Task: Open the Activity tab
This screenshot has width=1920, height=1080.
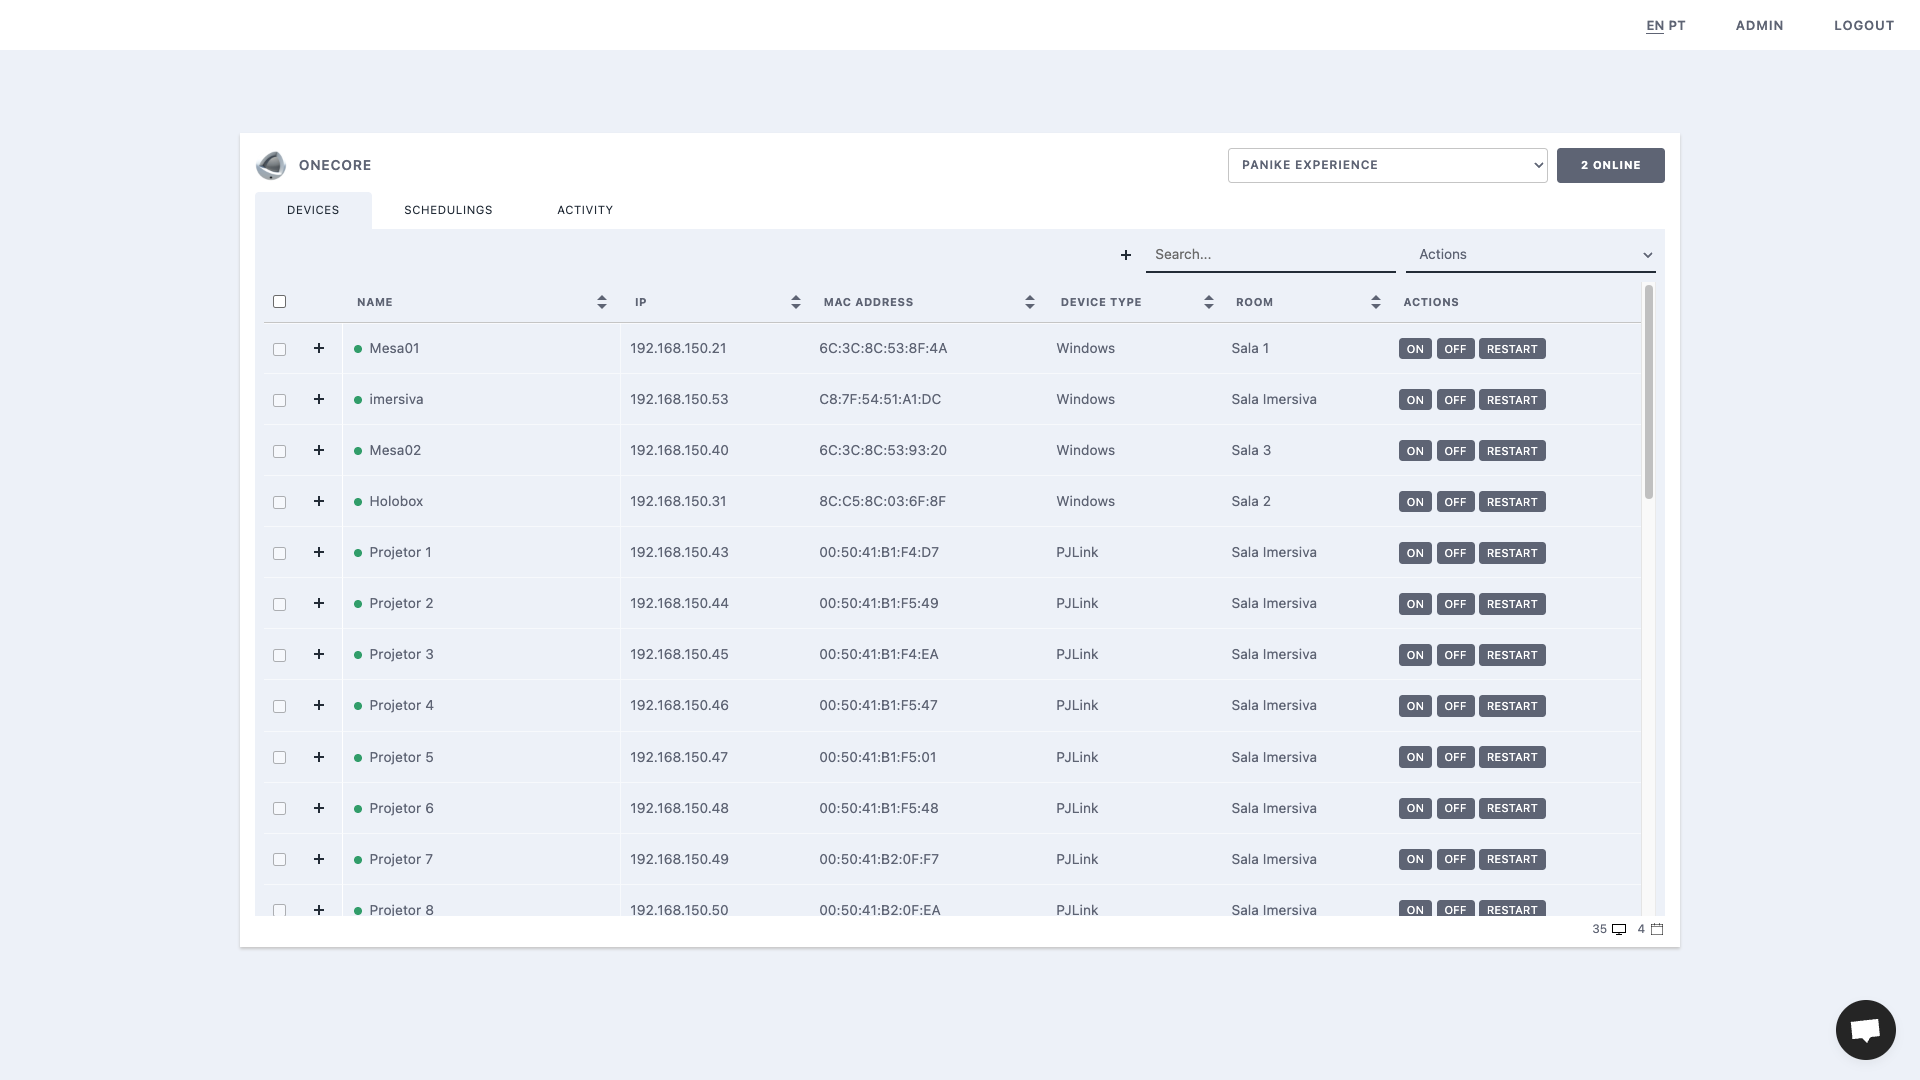Action: click(585, 210)
